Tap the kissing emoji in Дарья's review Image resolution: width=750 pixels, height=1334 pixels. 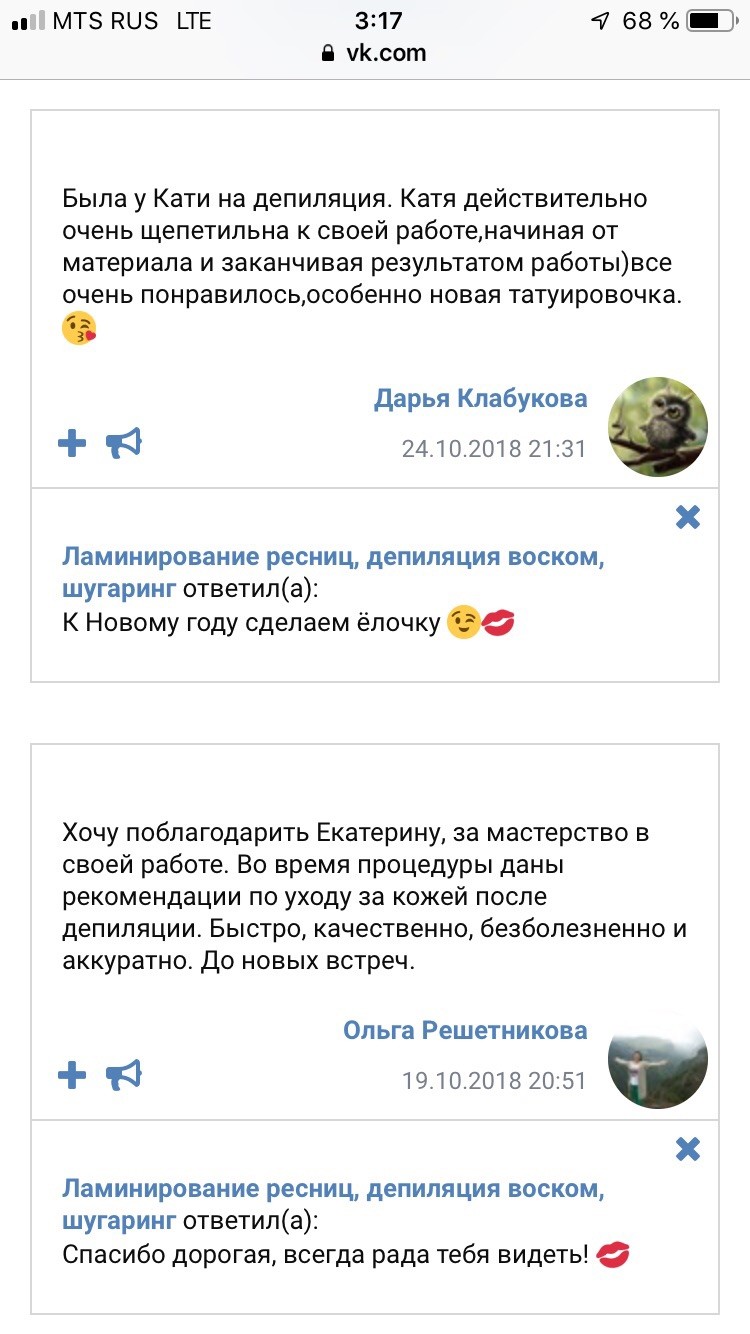[79, 329]
